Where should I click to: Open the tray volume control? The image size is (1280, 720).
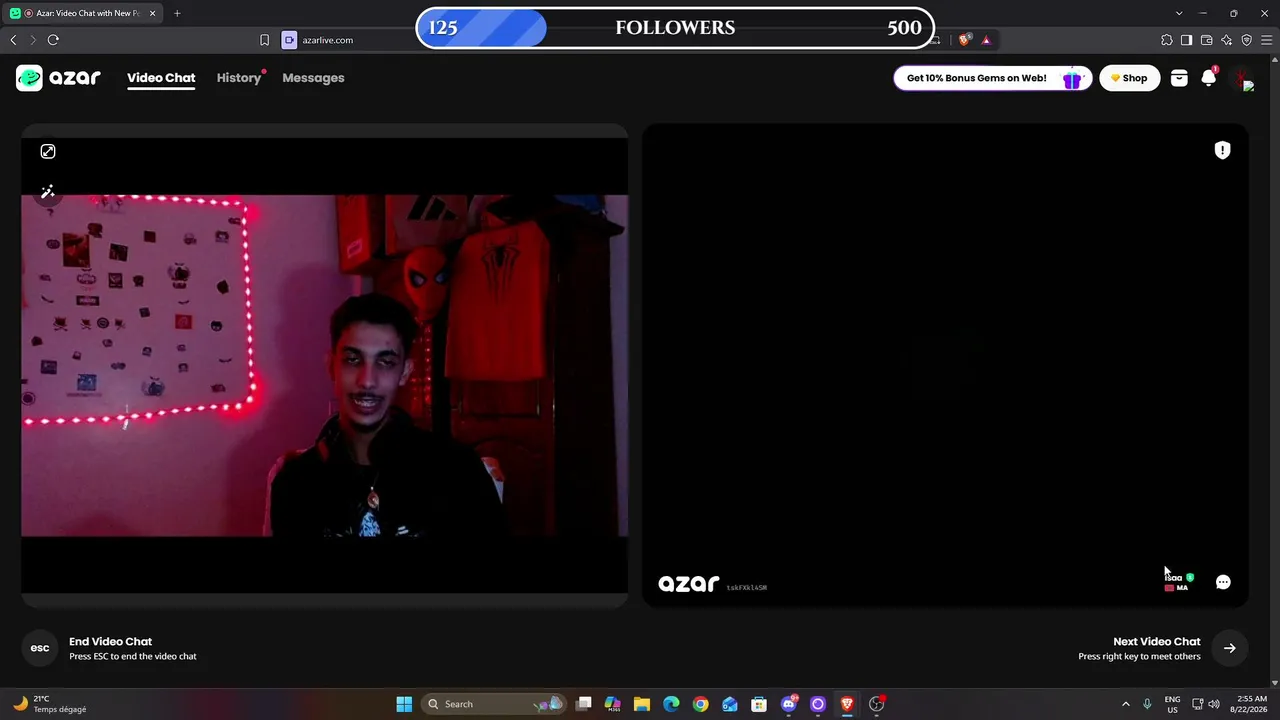pos(1214,704)
